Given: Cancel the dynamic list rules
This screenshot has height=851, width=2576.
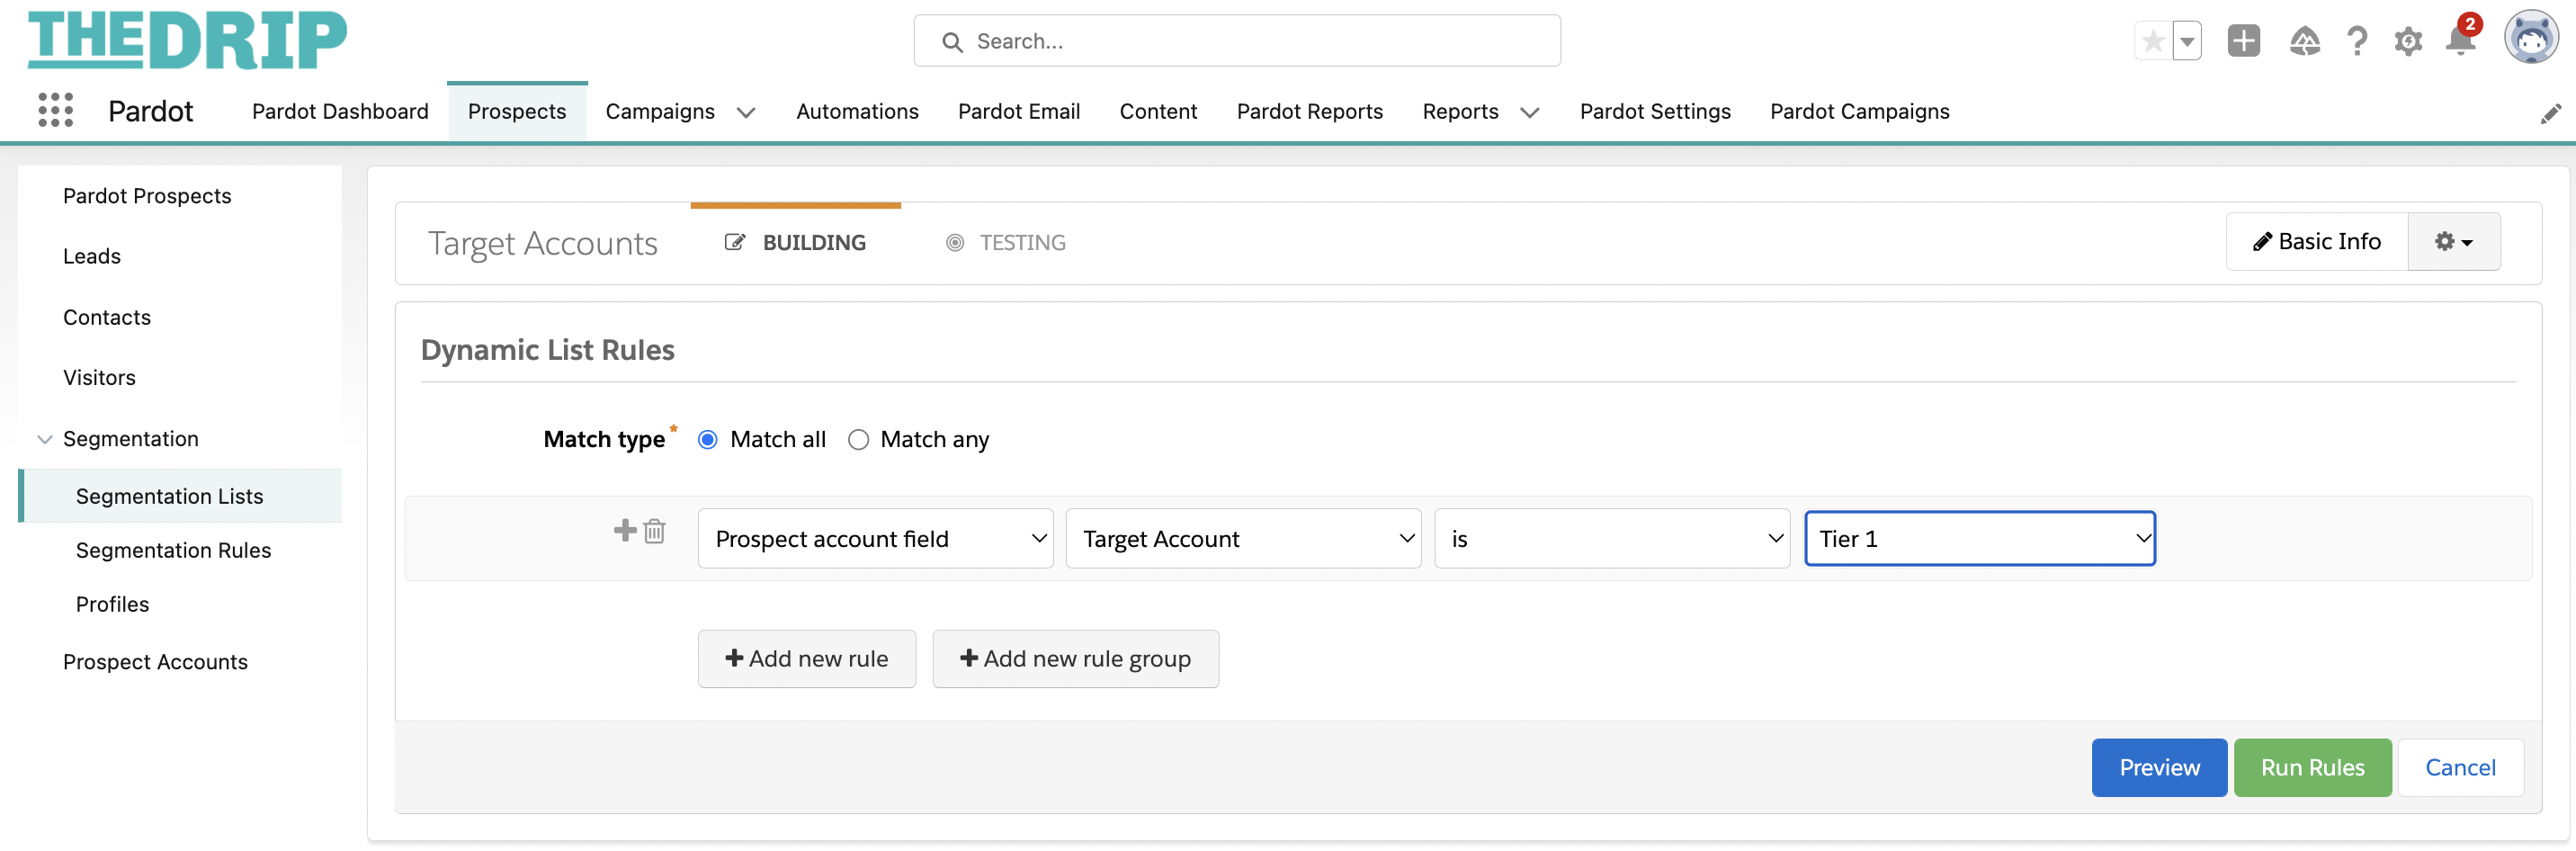Looking at the screenshot, I should (2460, 768).
